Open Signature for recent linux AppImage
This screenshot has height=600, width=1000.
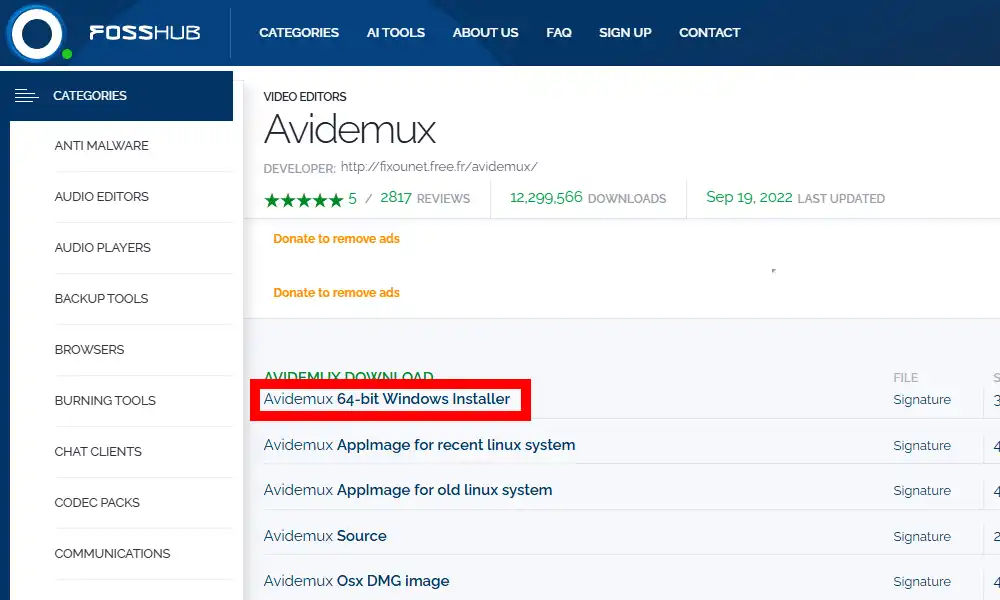pos(922,446)
